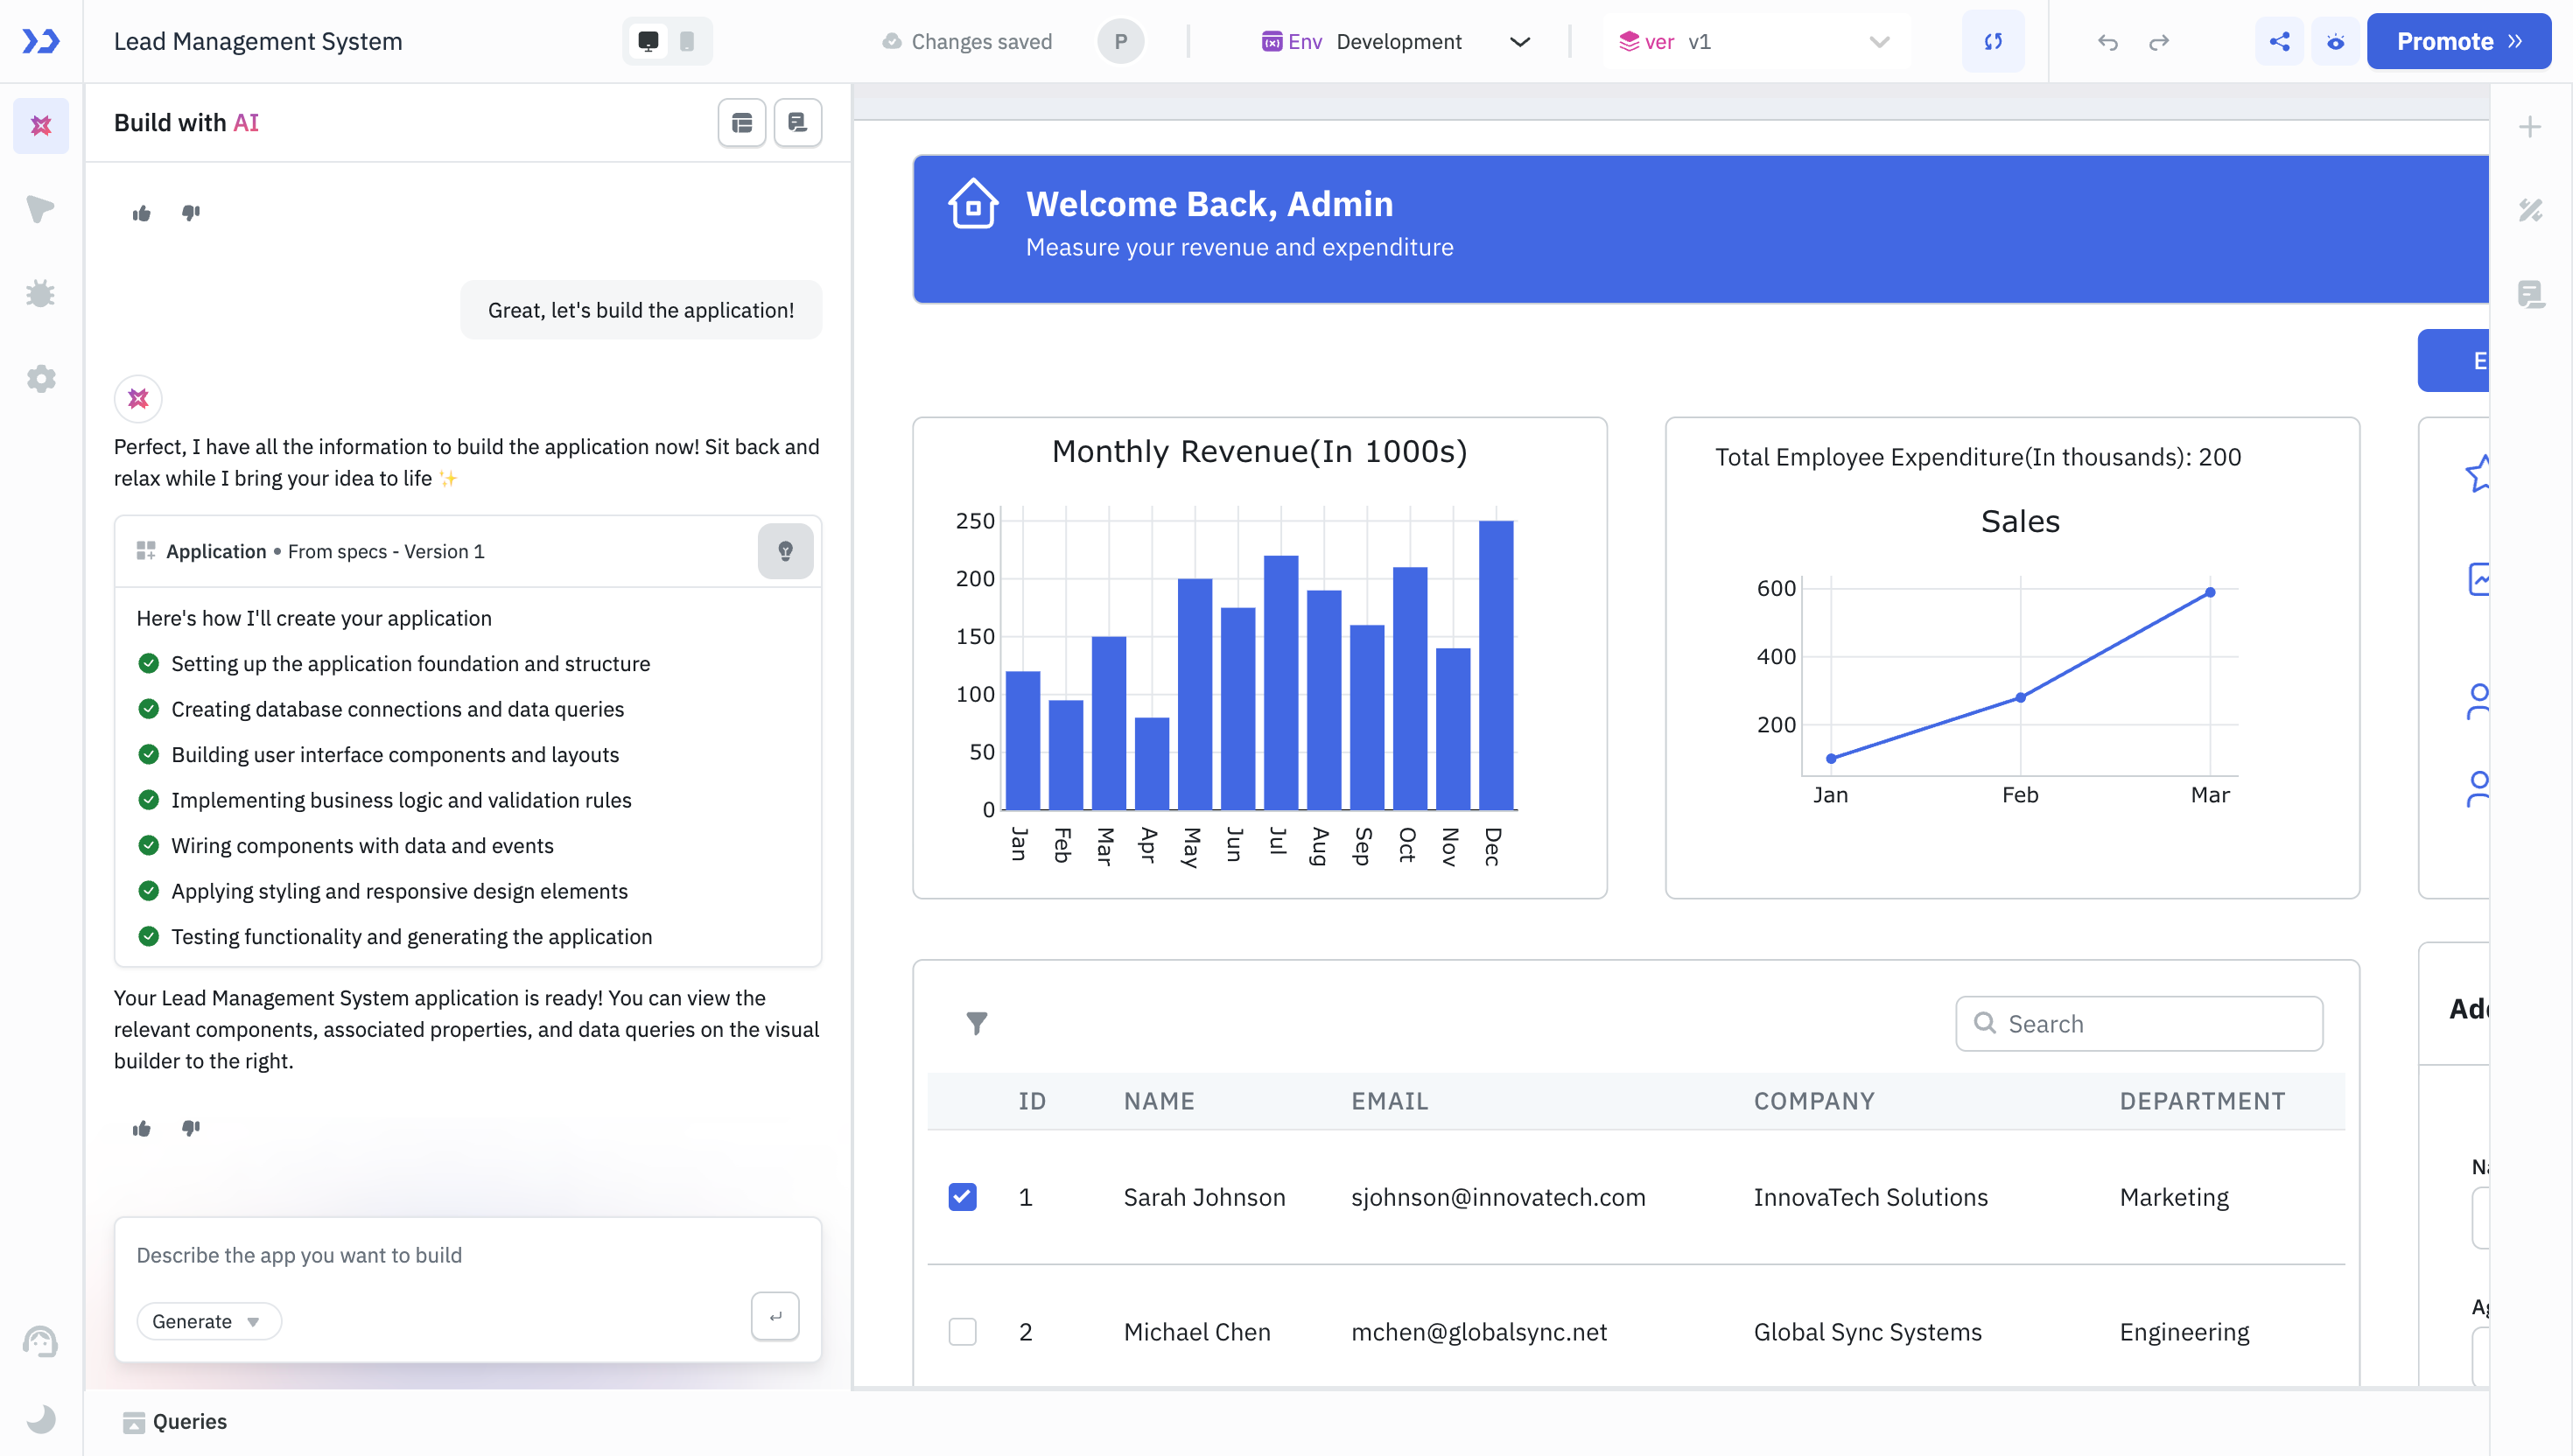
Task: Share the application via the share icon
Action: 2279,41
